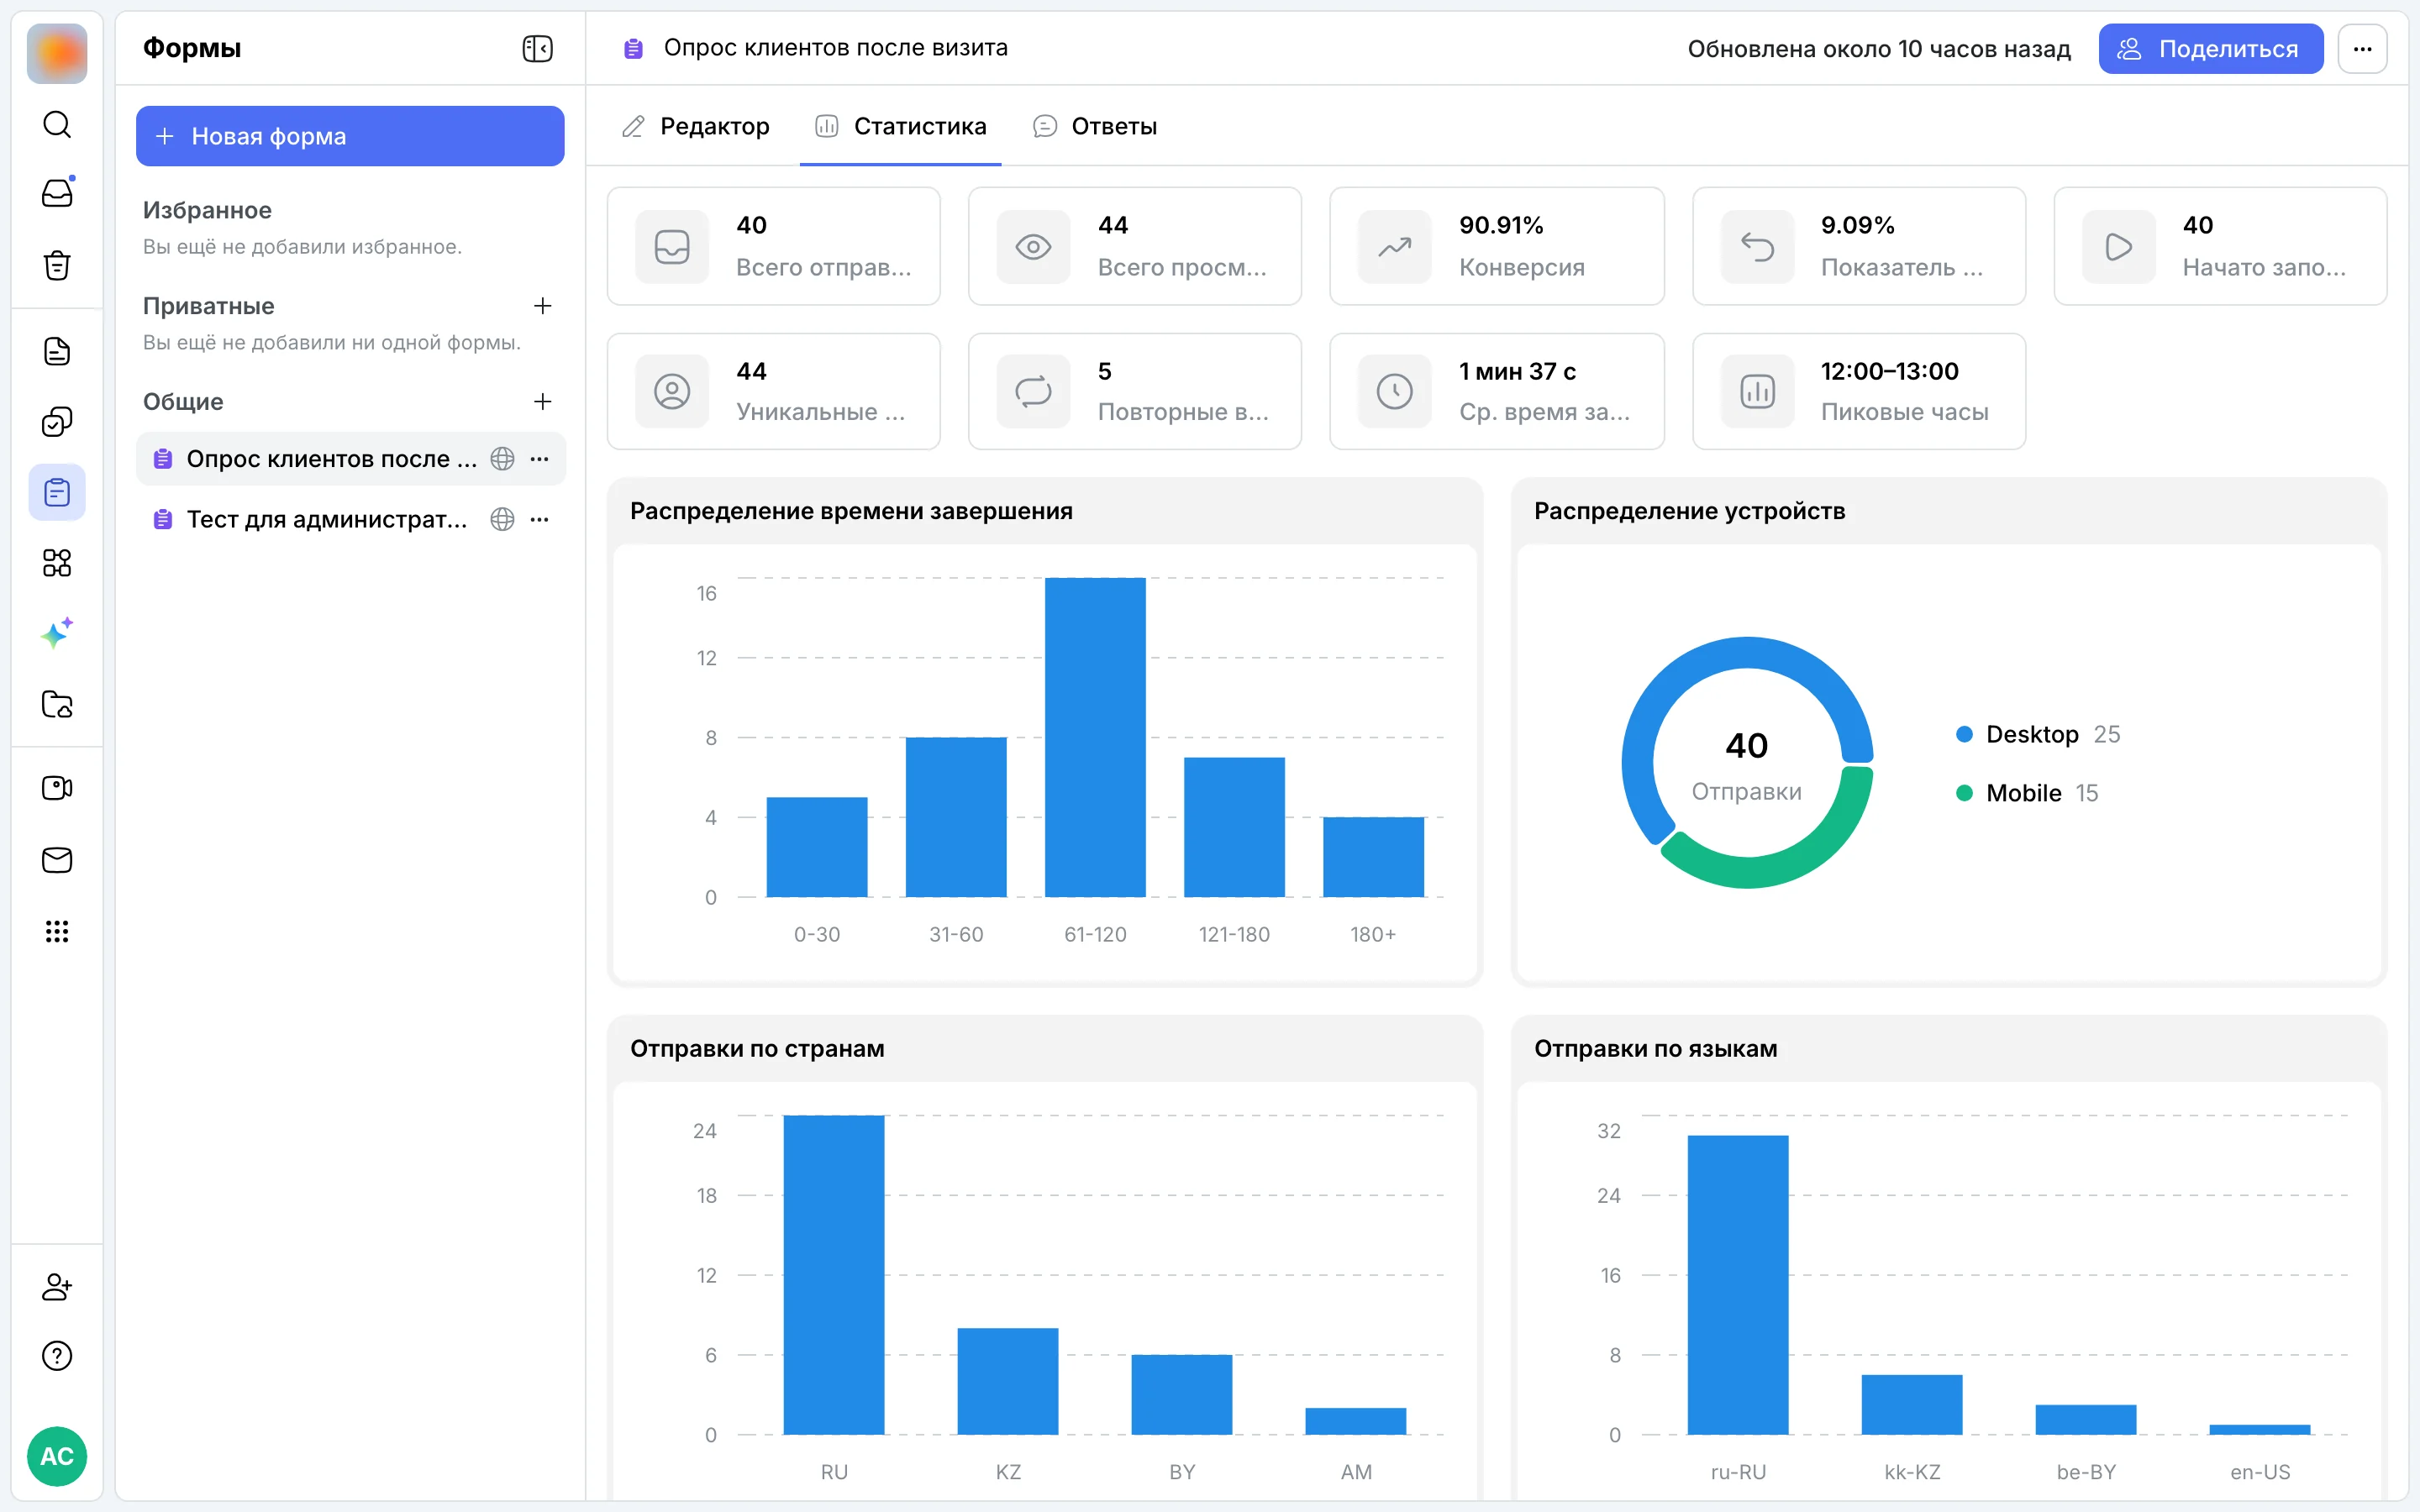
Task: Click the Конверсия 90.91% stat card
Action: (1497, 246)
